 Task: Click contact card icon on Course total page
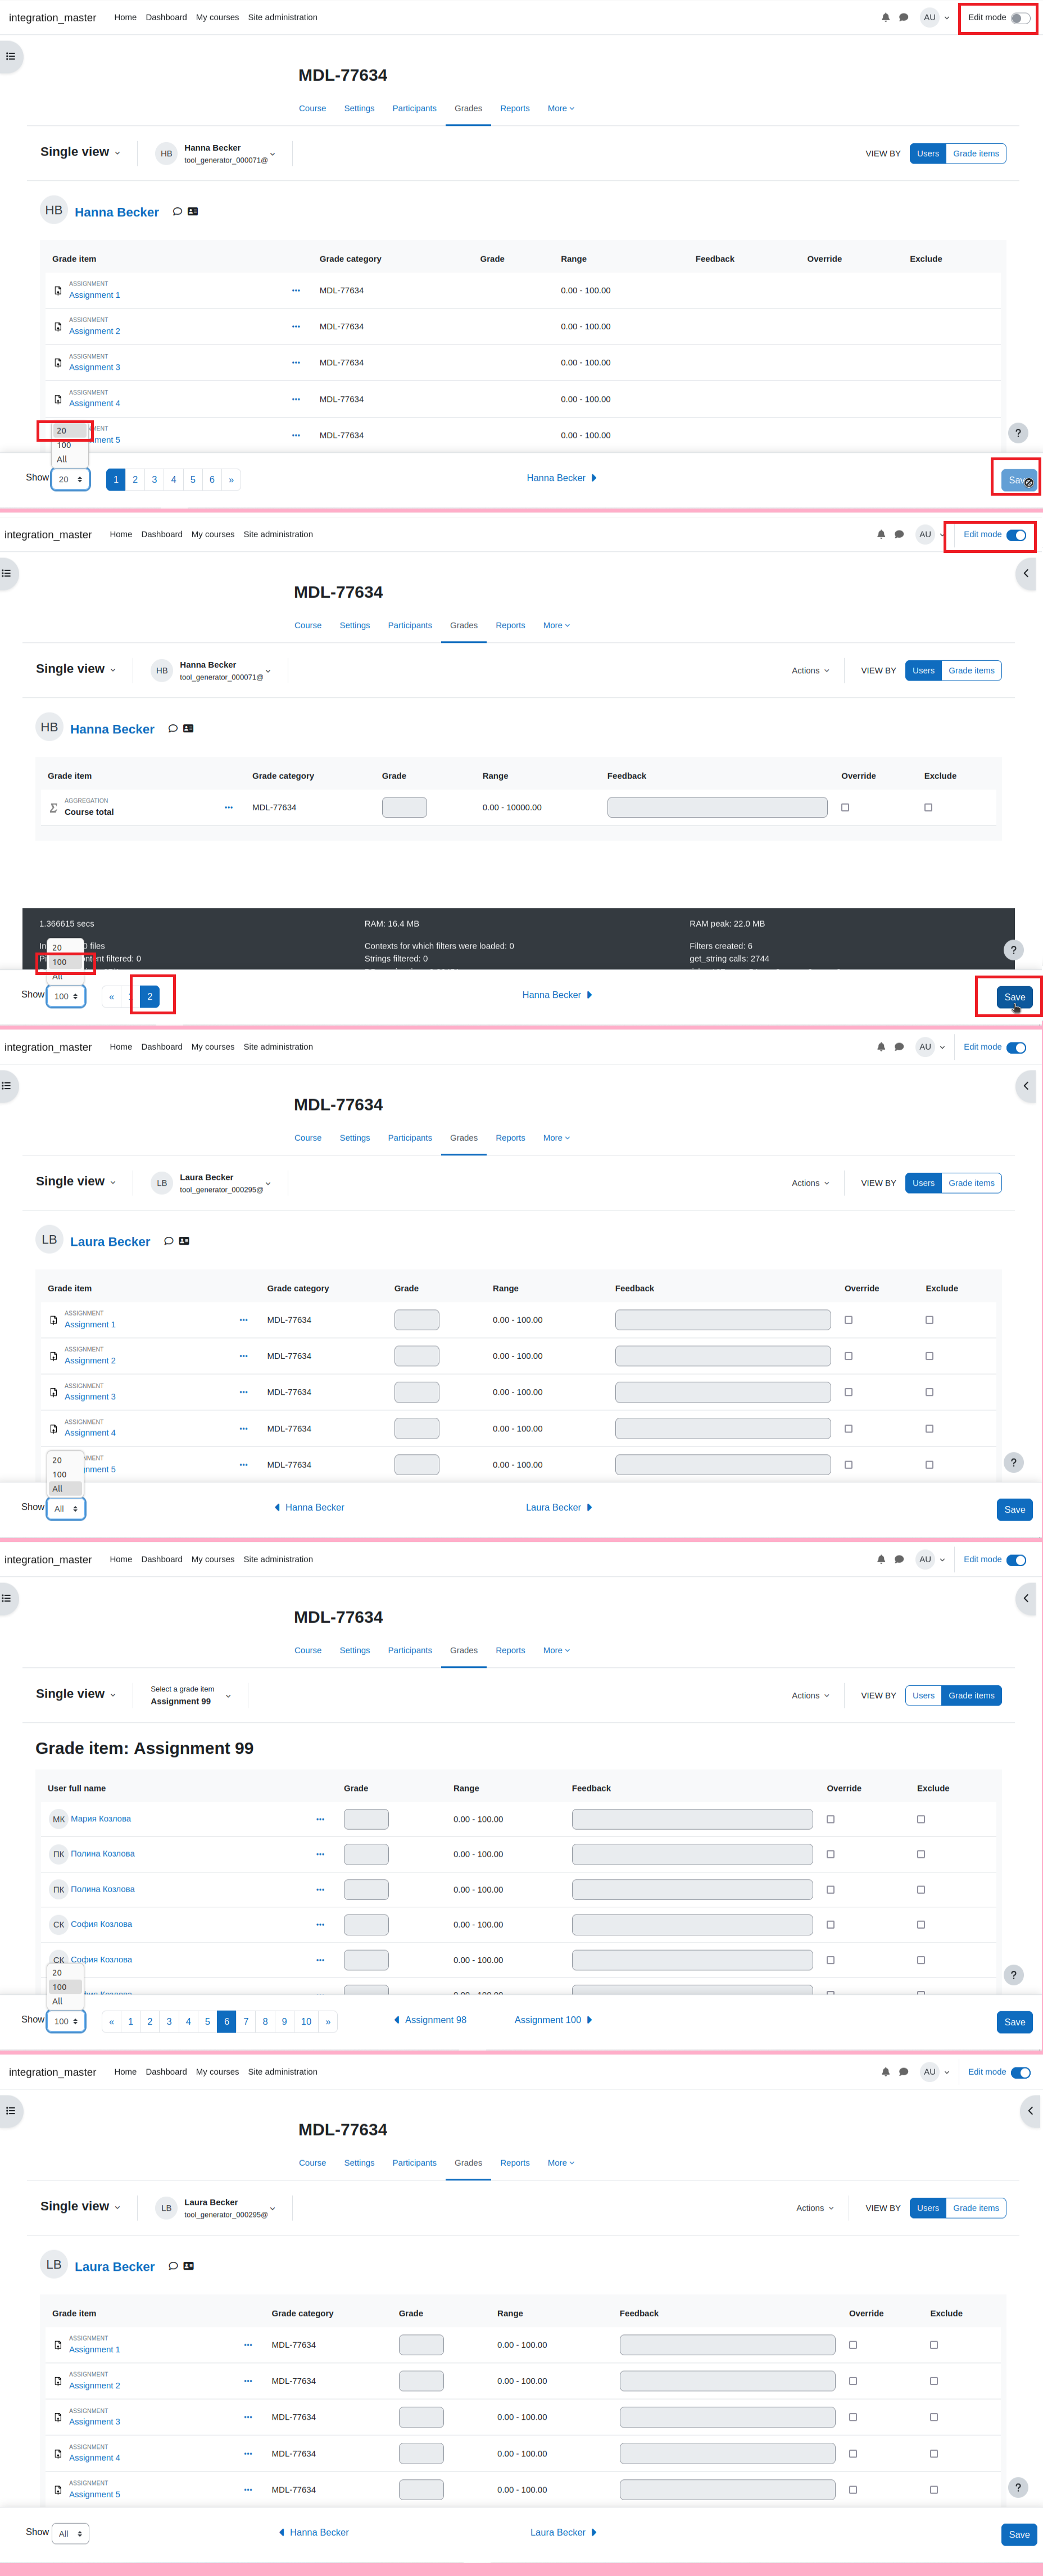point(188,729)
